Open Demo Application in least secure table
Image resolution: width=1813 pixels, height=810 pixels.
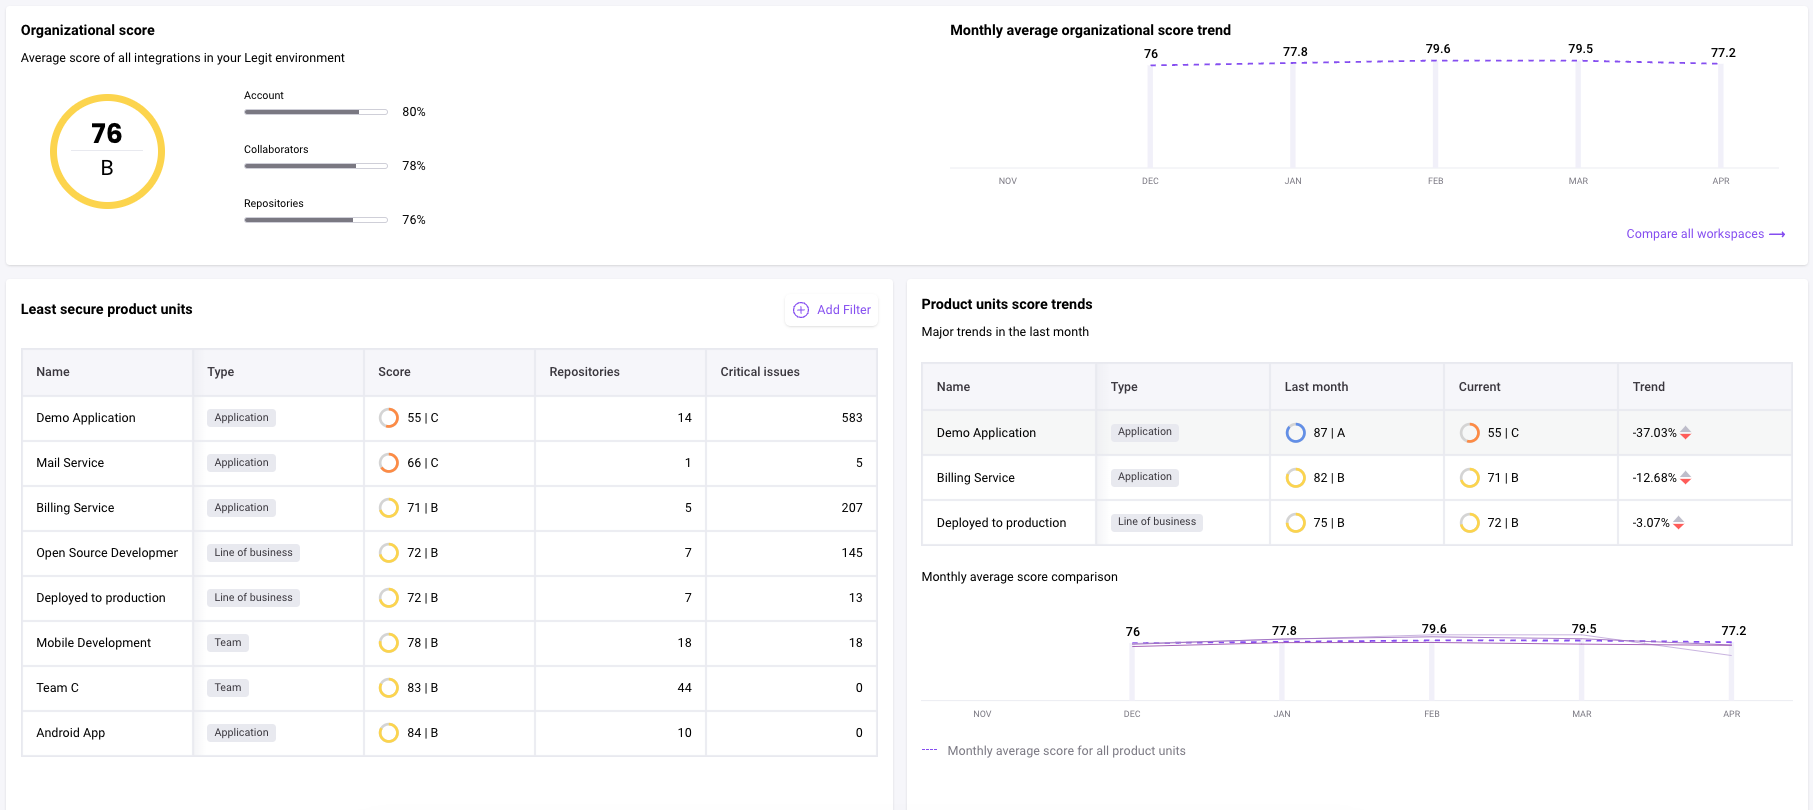coord(86,418)
